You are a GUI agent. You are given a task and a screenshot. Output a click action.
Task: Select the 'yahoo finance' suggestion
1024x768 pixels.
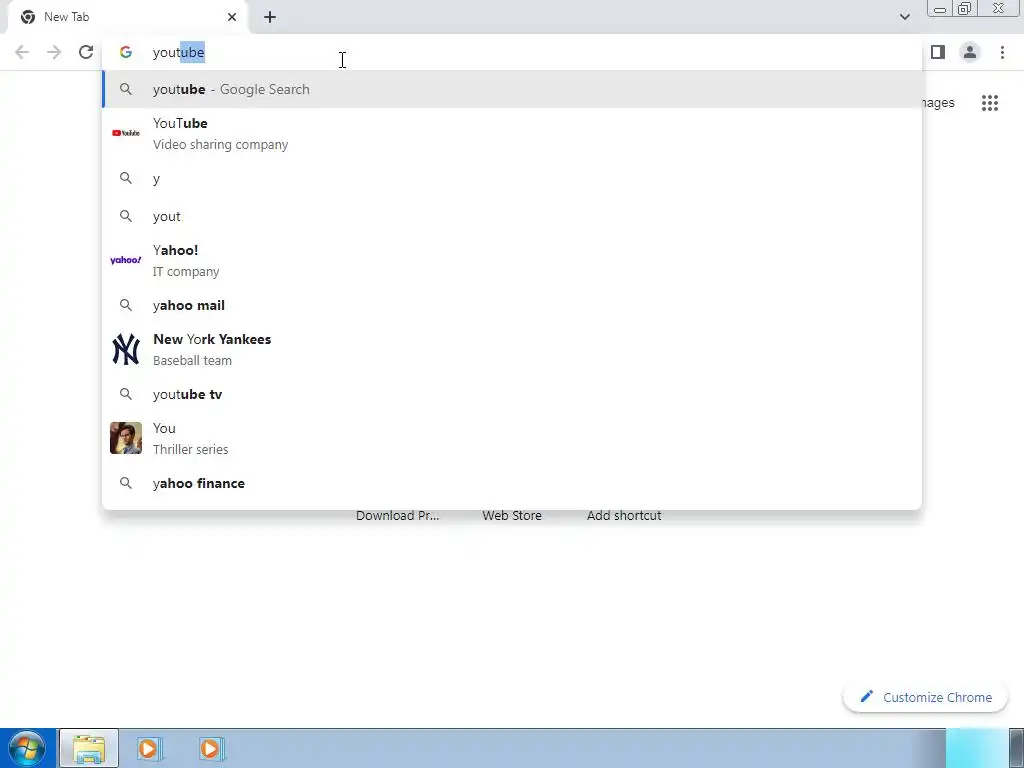512,483
